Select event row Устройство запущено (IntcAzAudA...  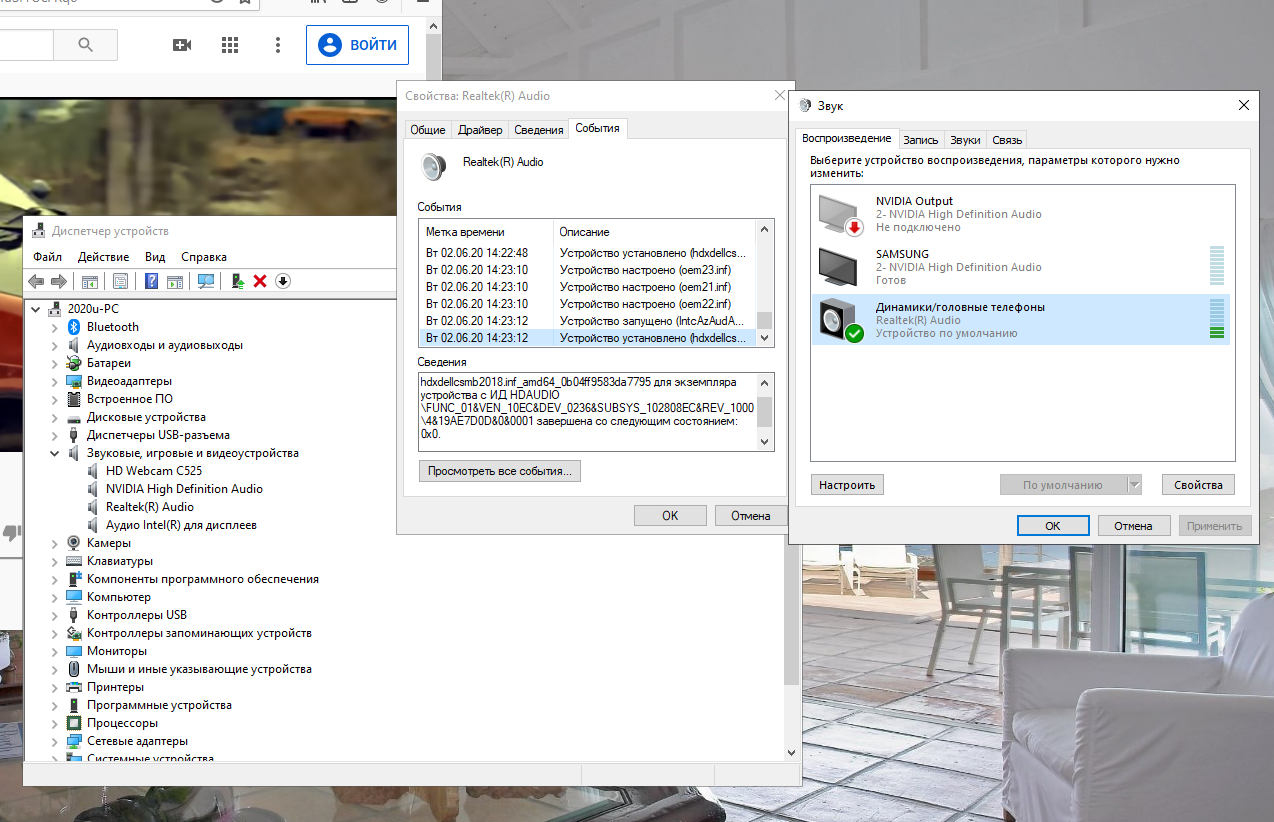tap(588, 321)
